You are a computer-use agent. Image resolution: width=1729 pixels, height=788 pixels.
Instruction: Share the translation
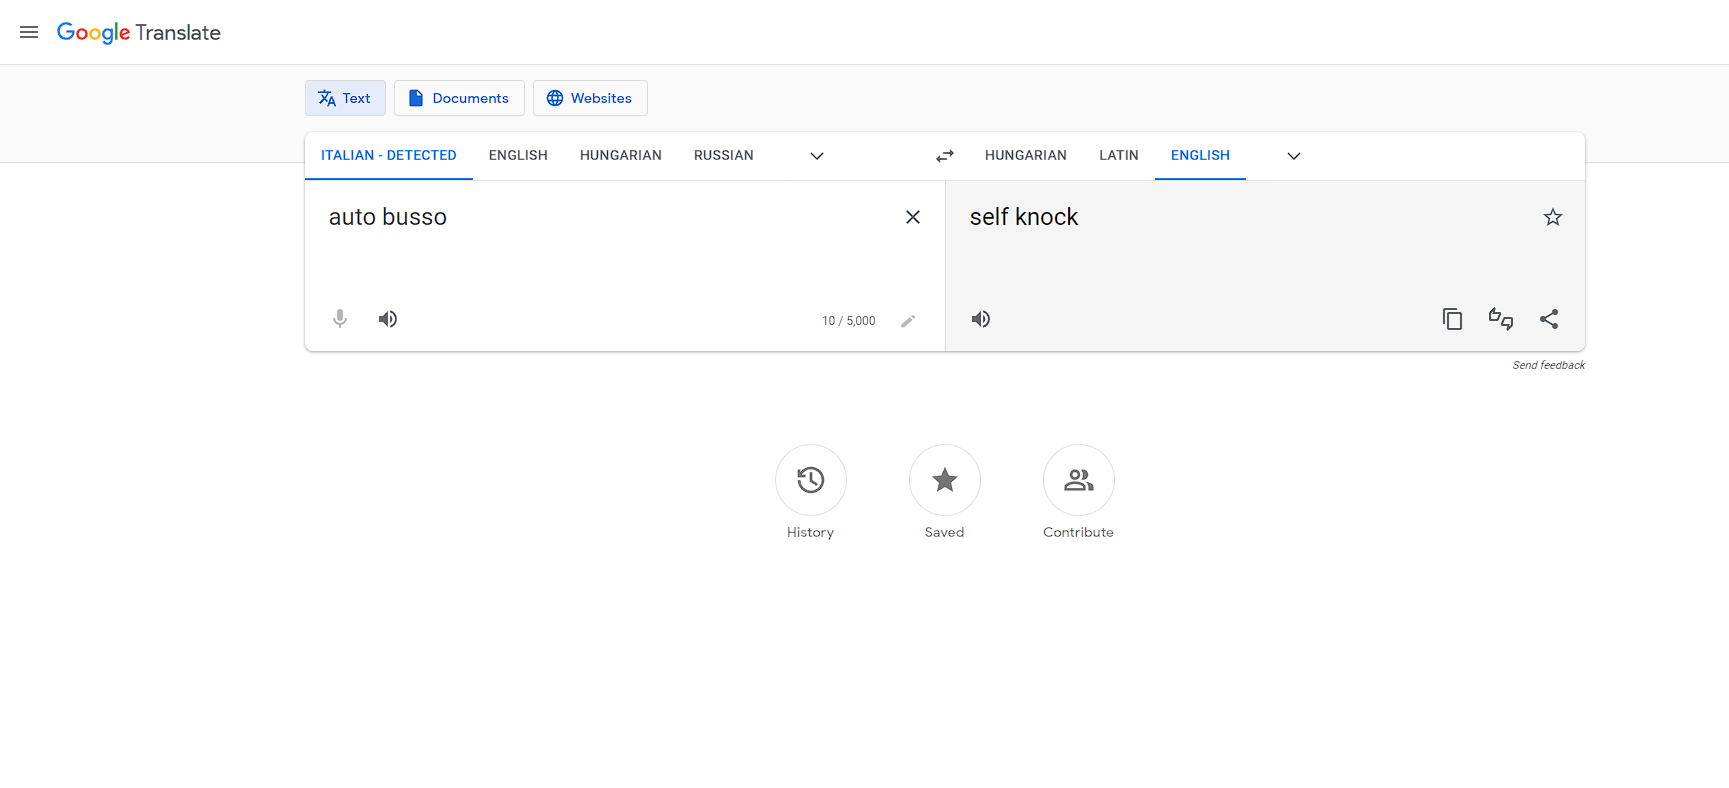tap(1549, 319)
